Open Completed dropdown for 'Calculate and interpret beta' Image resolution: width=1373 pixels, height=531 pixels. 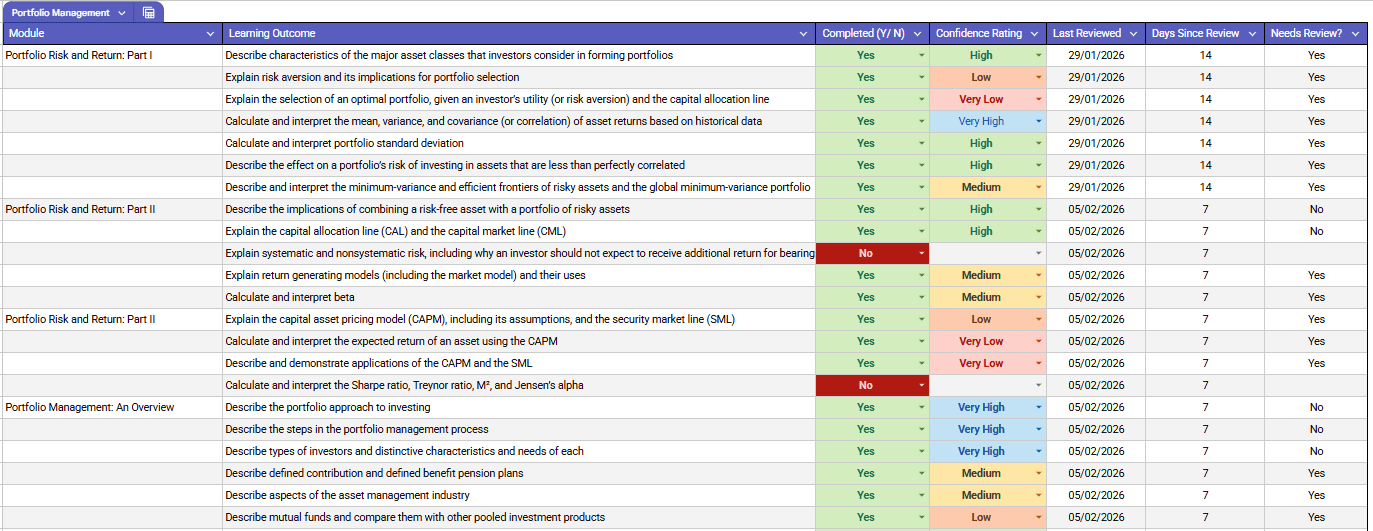pos(922,297)
